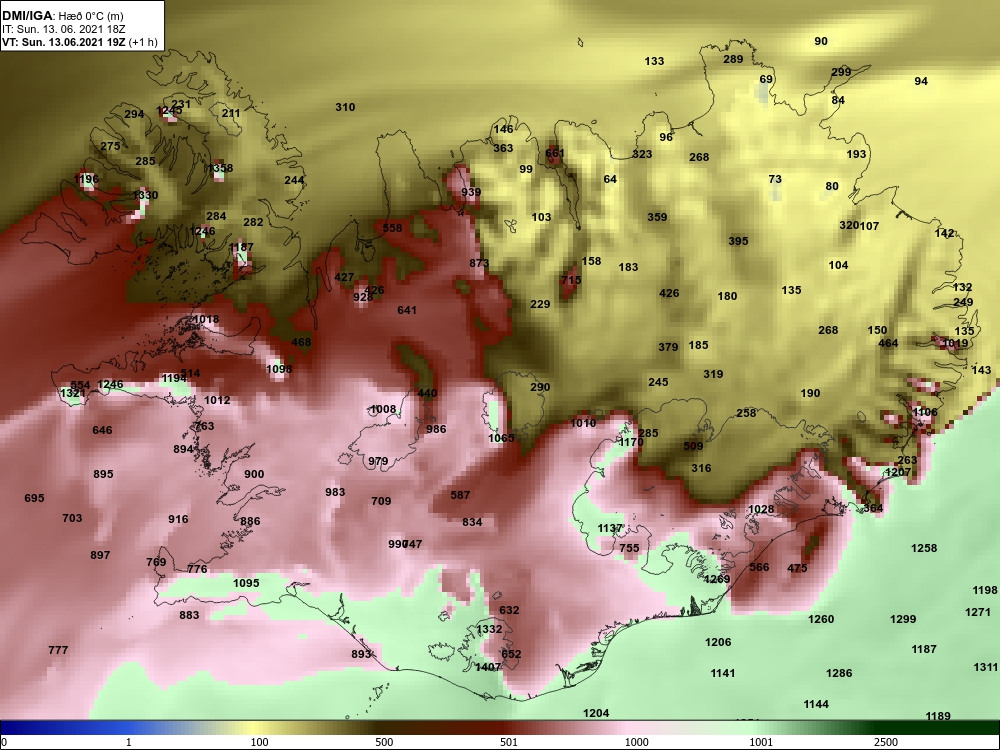Click the map value 1137
1000x750 pixels.
coord(610,528)
